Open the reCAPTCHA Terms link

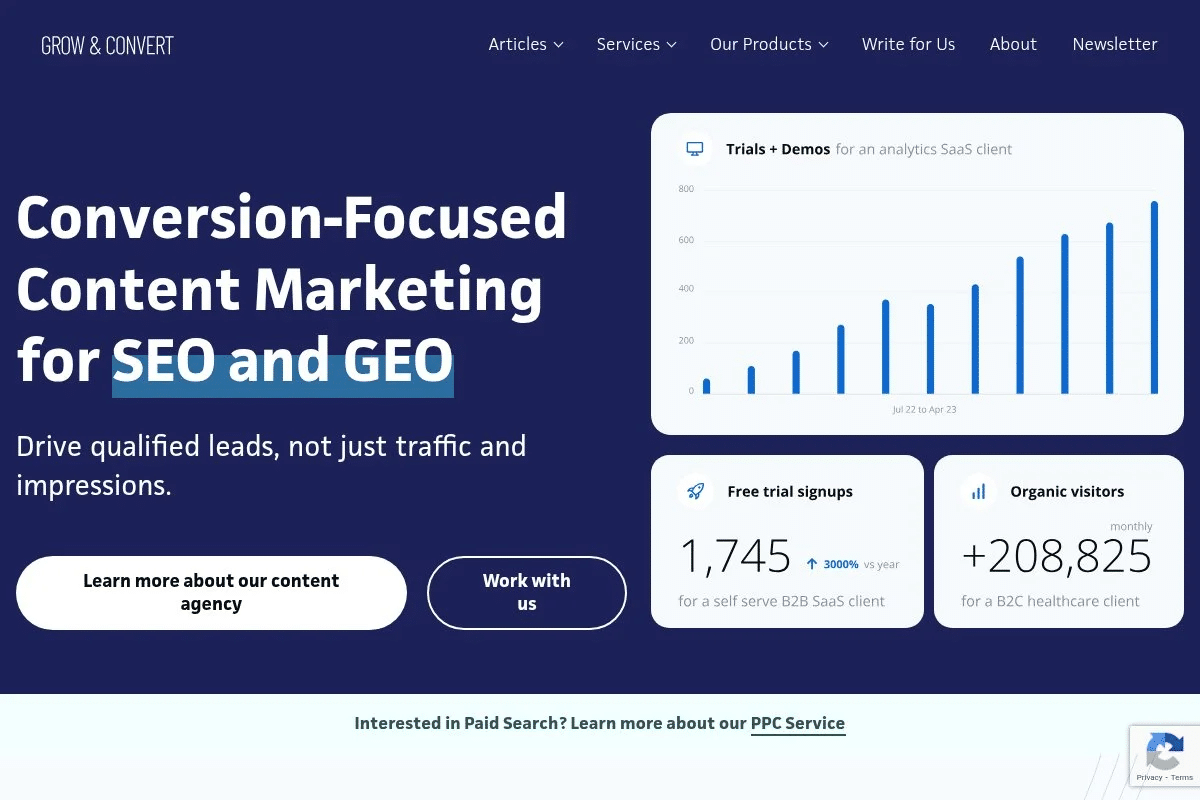click(x=1182, y=777)
